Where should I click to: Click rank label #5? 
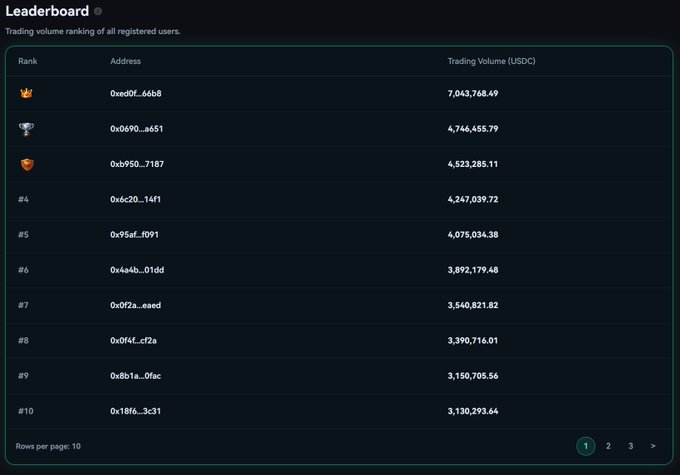pos(23,235)
